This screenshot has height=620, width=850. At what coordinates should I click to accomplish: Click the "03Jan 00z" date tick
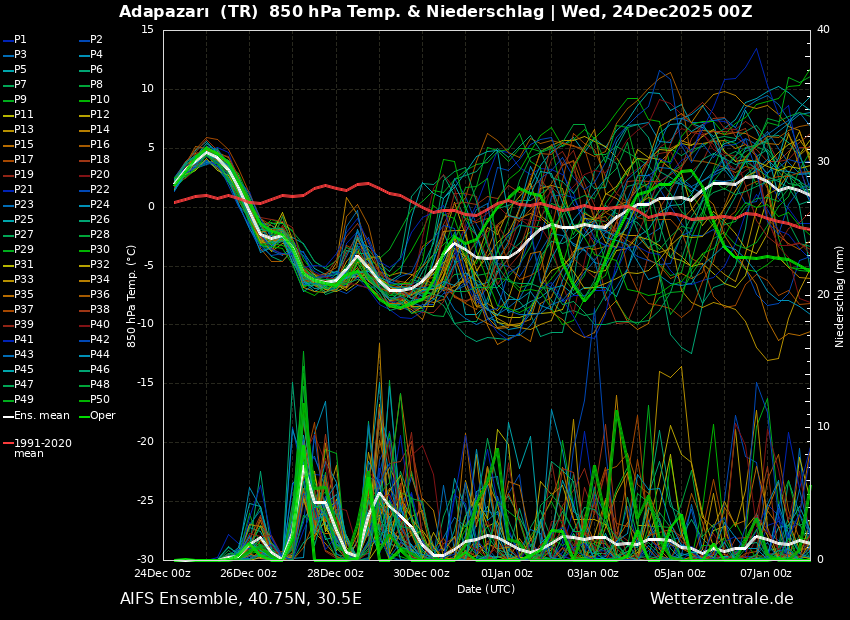(593, 573)
